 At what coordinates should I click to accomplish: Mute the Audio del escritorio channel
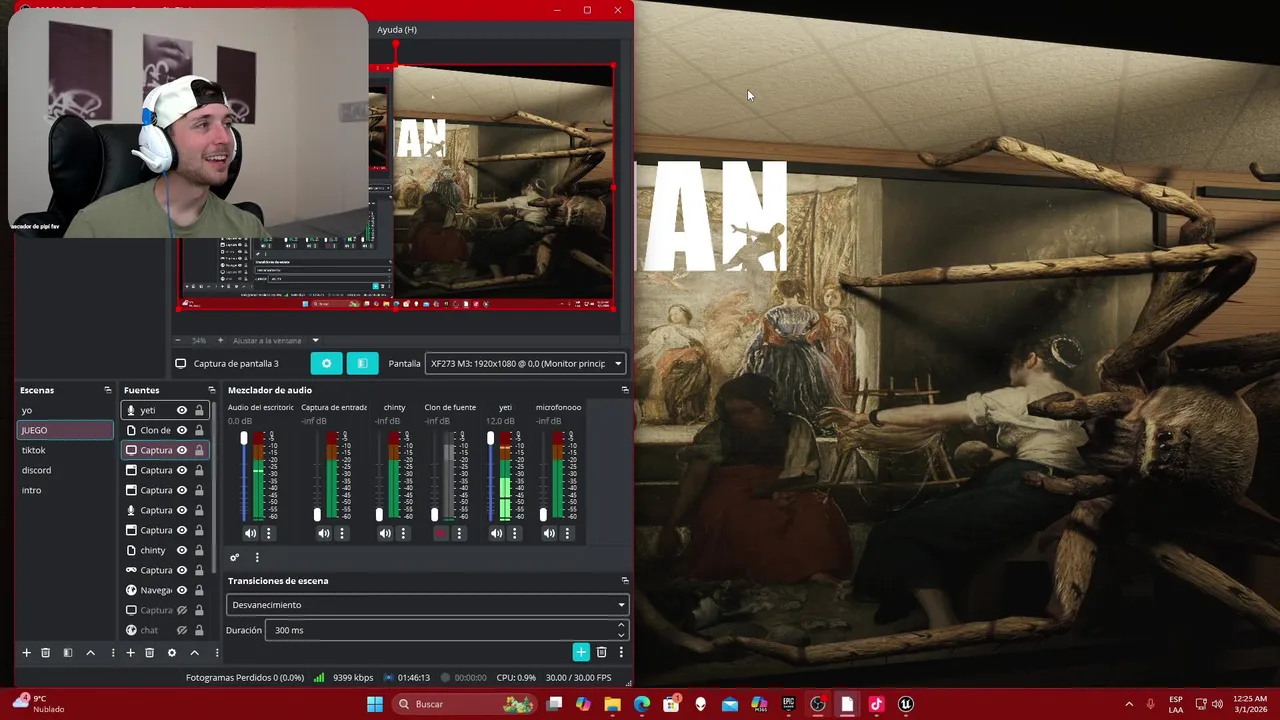(250, 533)
